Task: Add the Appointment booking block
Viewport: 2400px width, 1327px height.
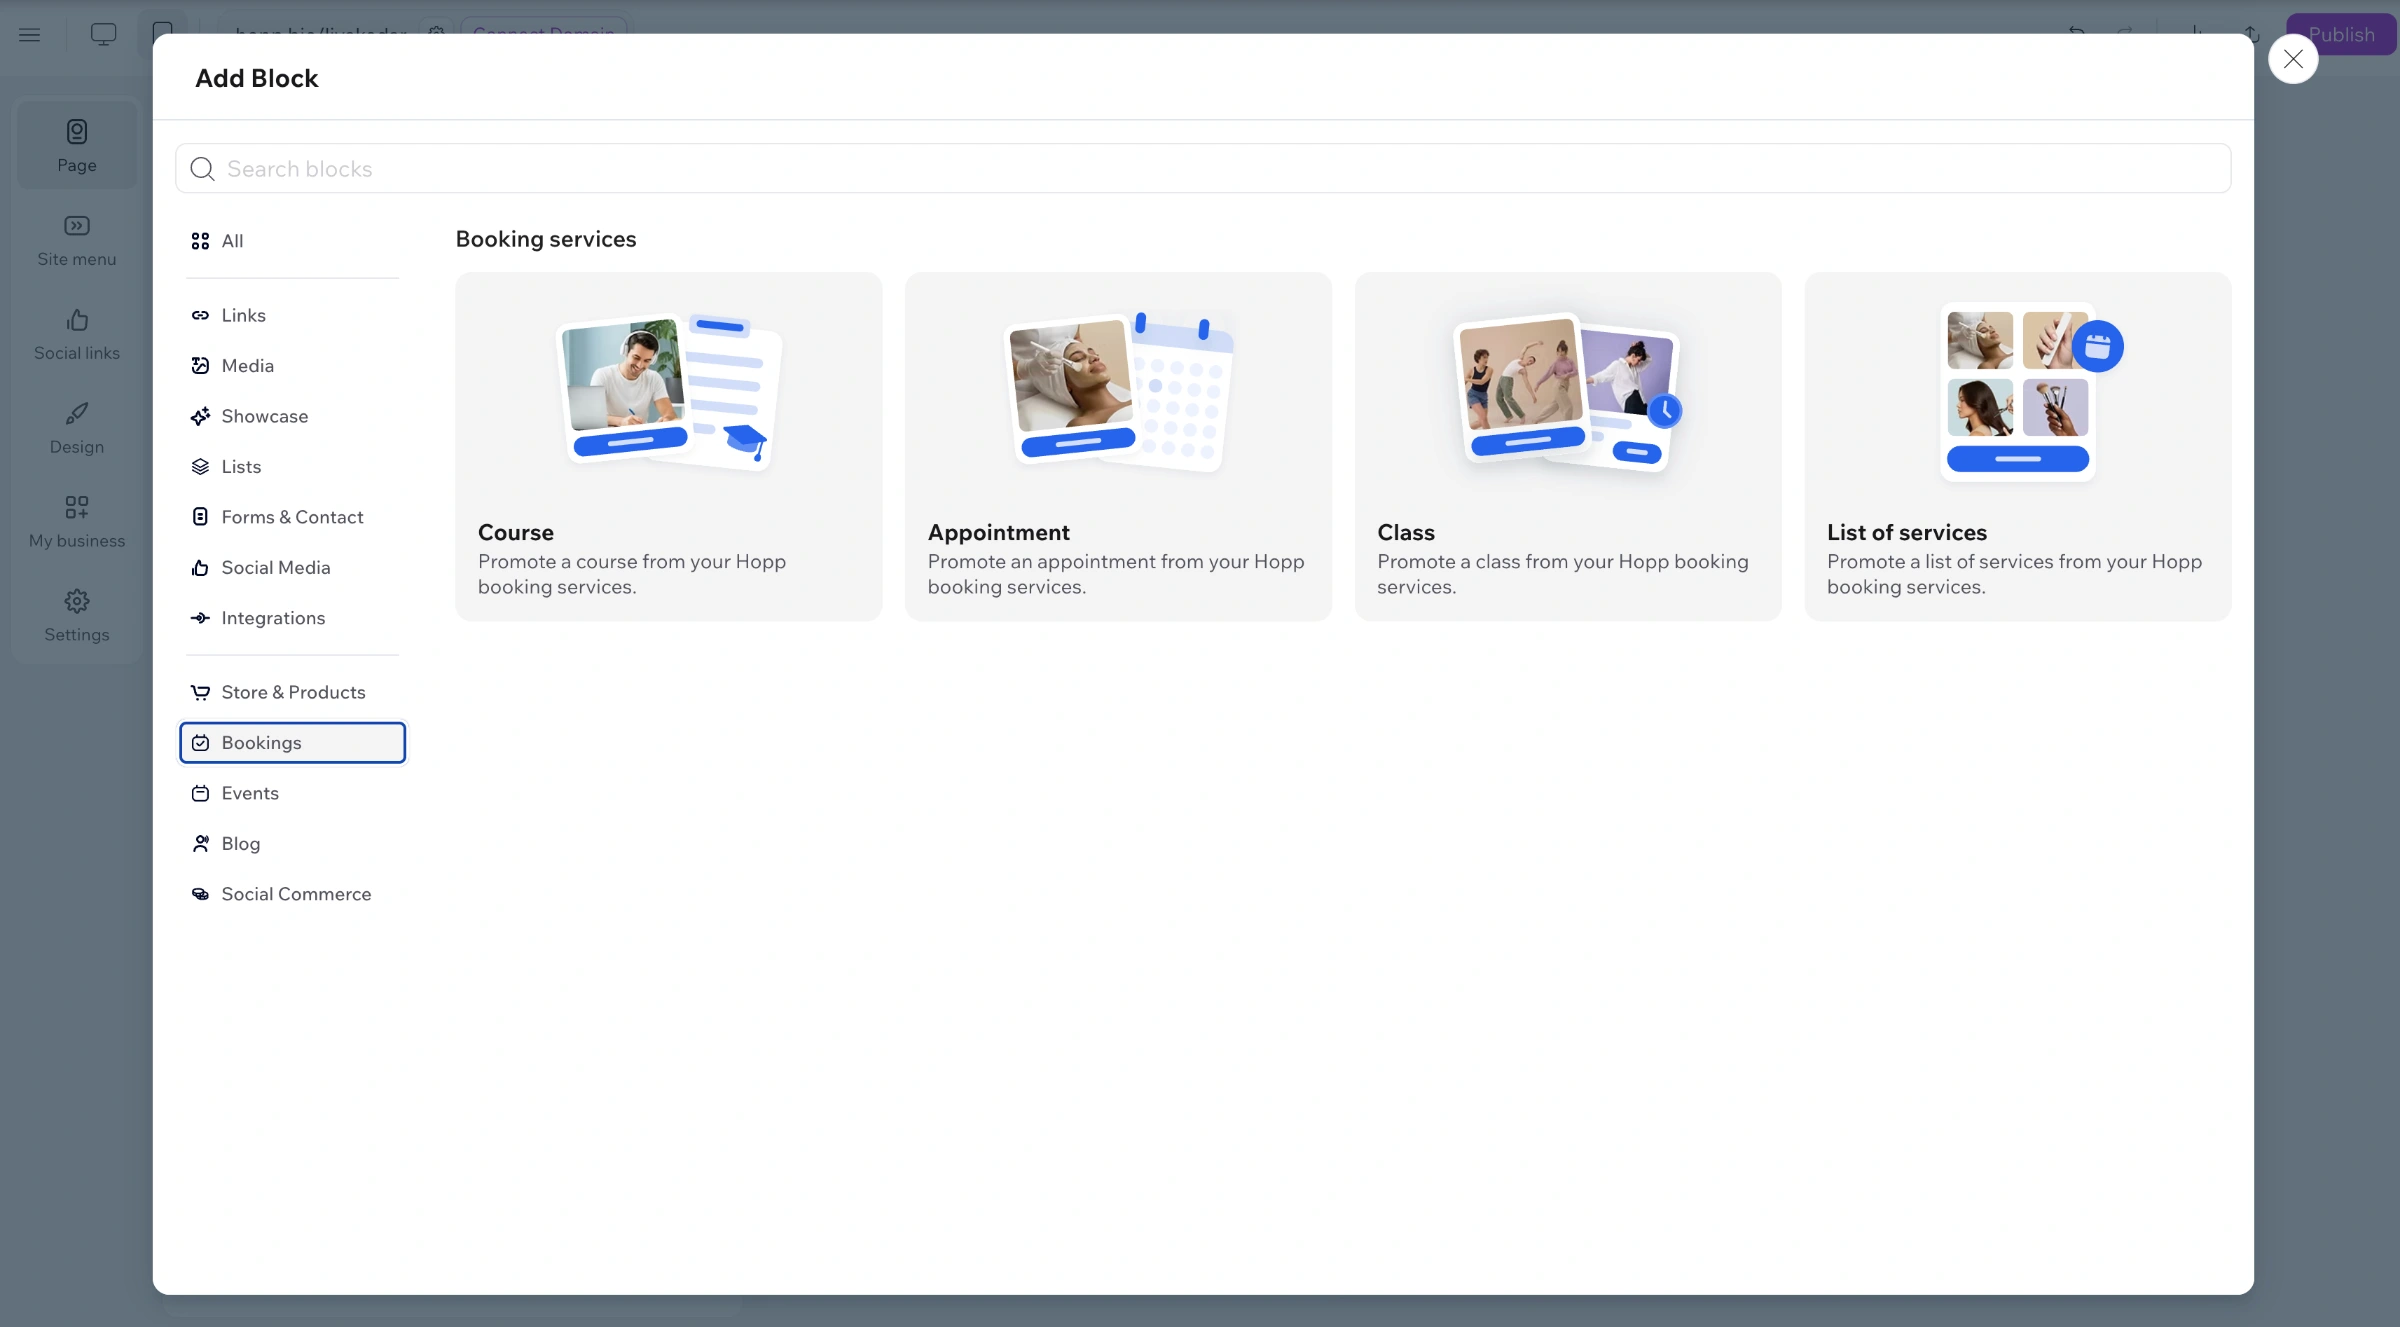Action: click(1118, 446)
